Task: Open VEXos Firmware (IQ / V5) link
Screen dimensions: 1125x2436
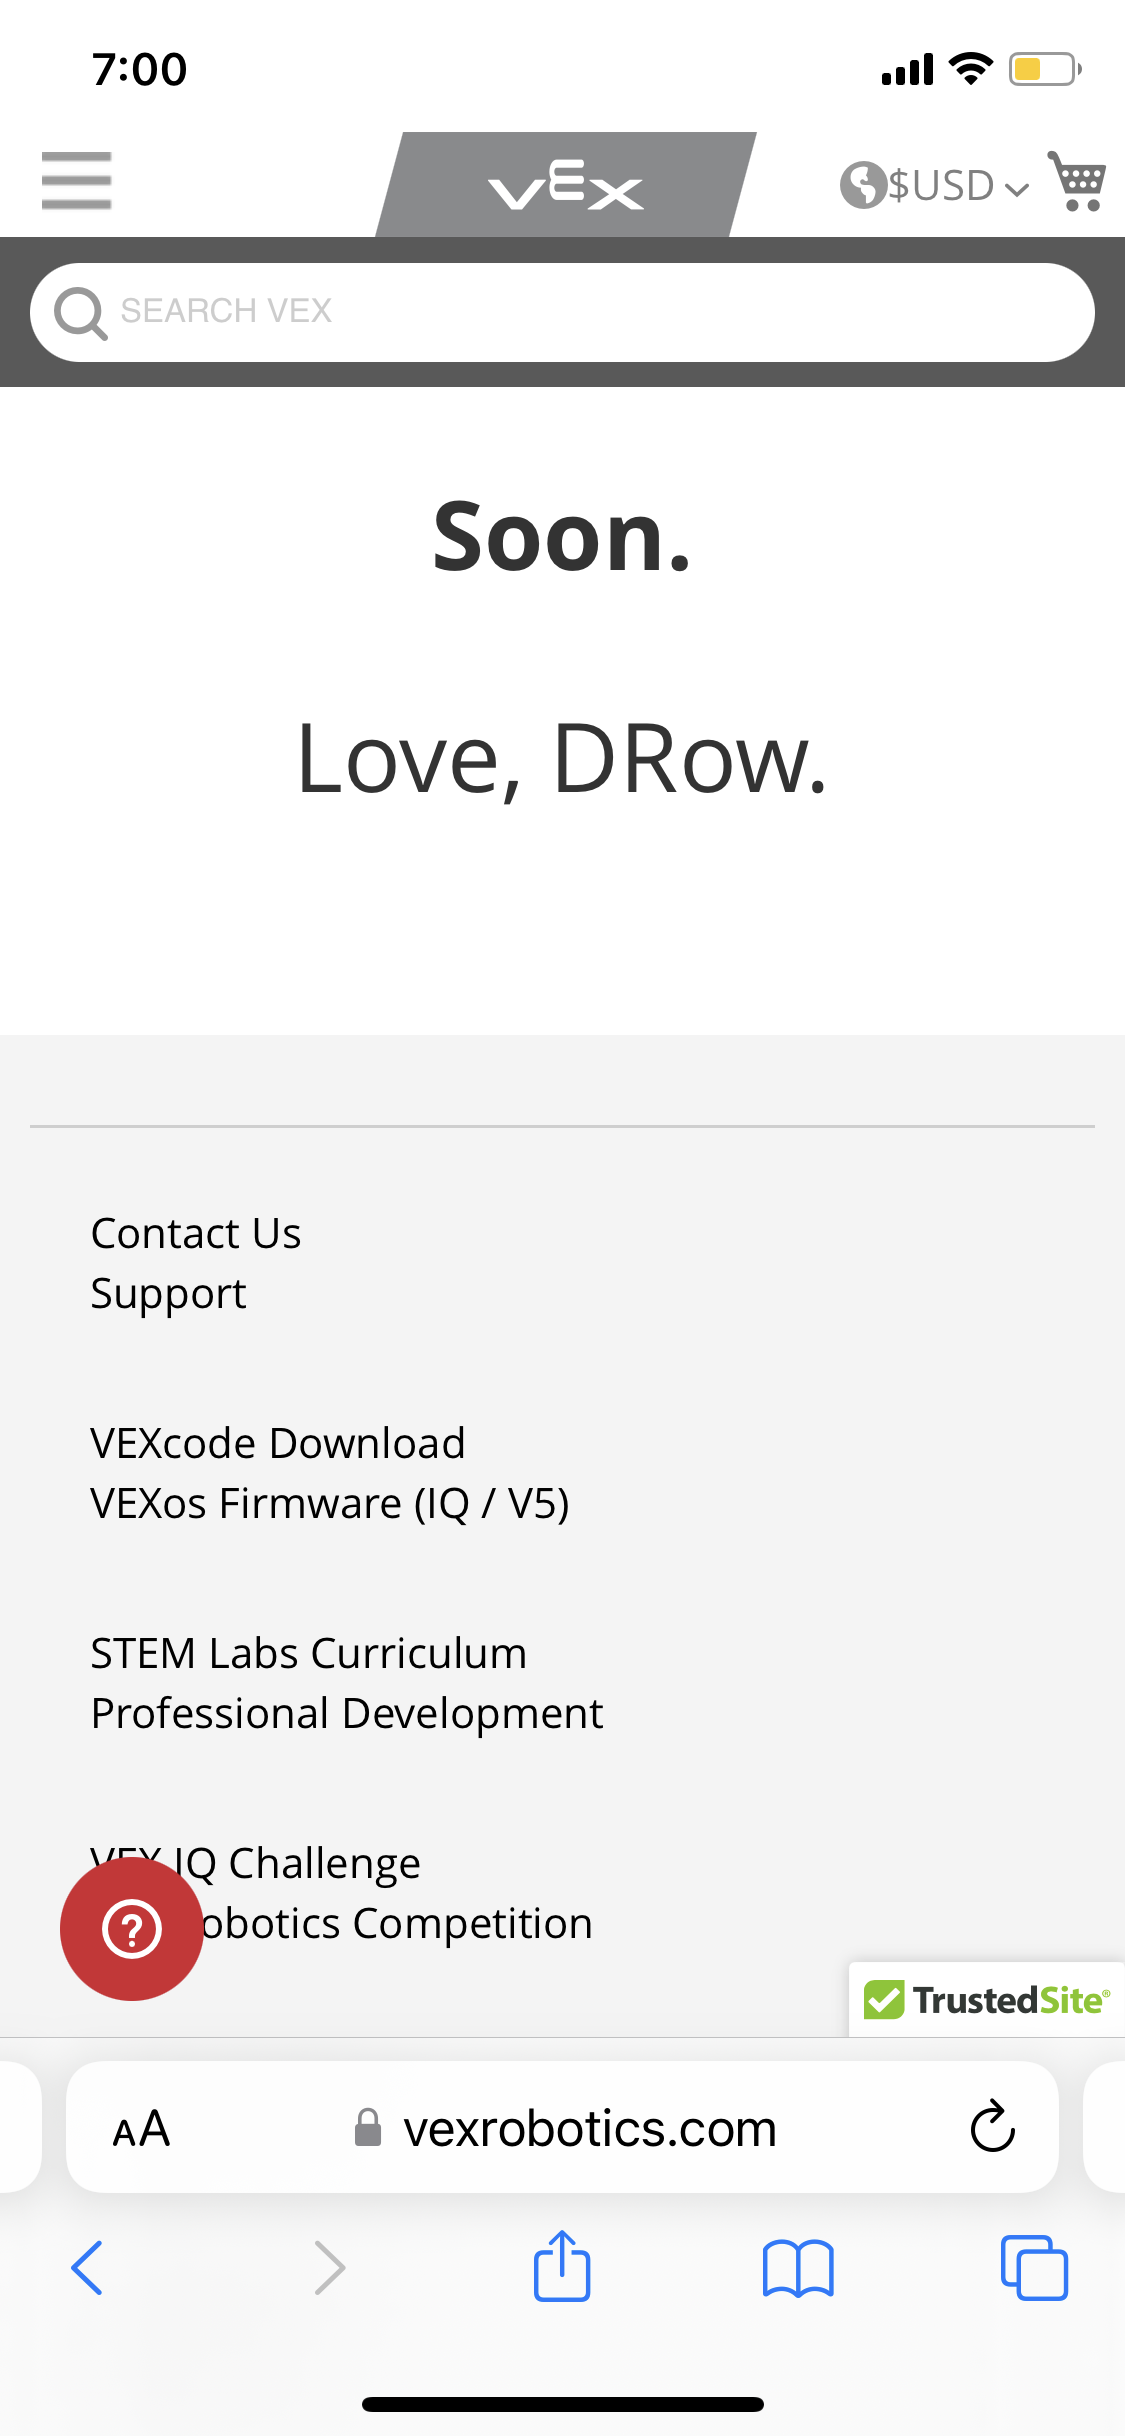Action: point(330,1504)
